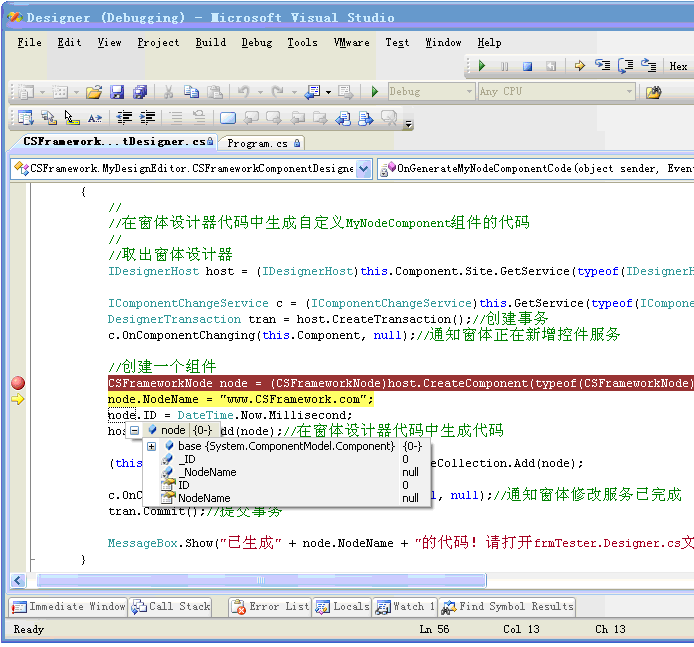
Task: Open the Debug configuration dropdown
Action: click(430, 92)
